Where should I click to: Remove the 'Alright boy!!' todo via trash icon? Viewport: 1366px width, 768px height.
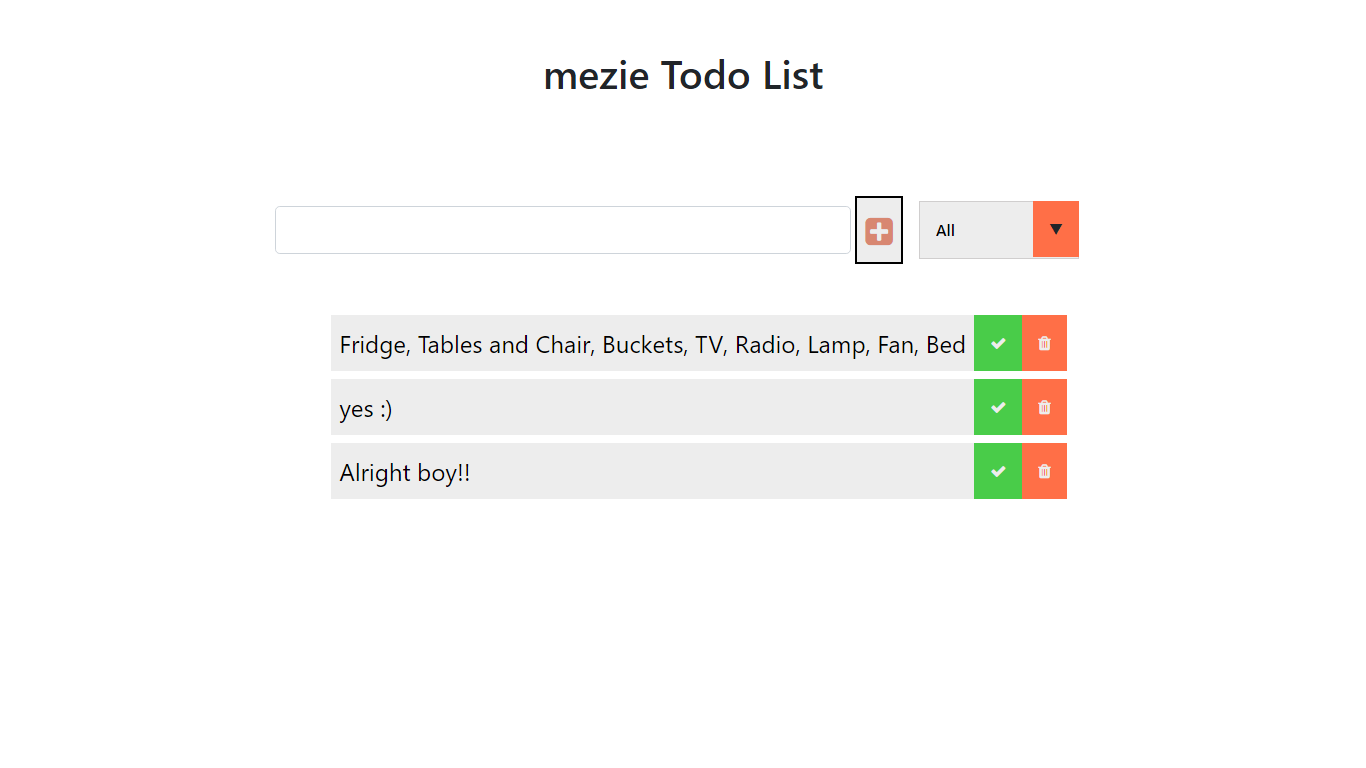(x=1044, y=471)
